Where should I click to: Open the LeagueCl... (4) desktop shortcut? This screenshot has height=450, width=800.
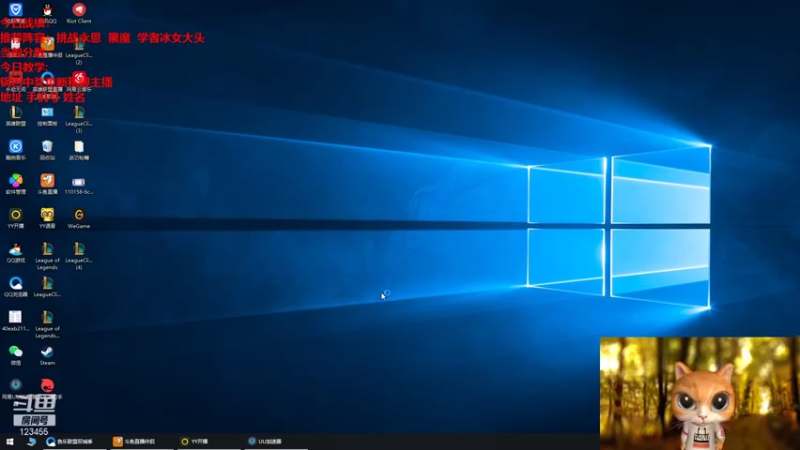tap(79, 256)
